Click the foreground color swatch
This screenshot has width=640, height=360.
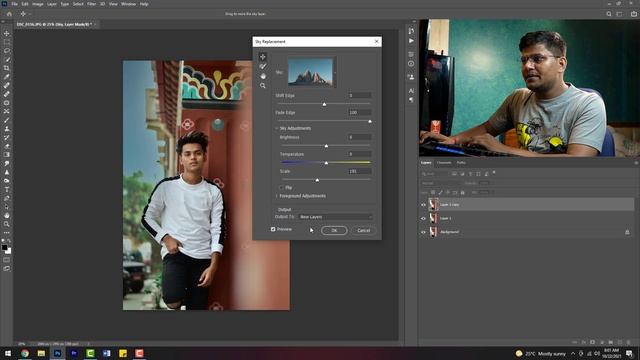tap(4, 247)
